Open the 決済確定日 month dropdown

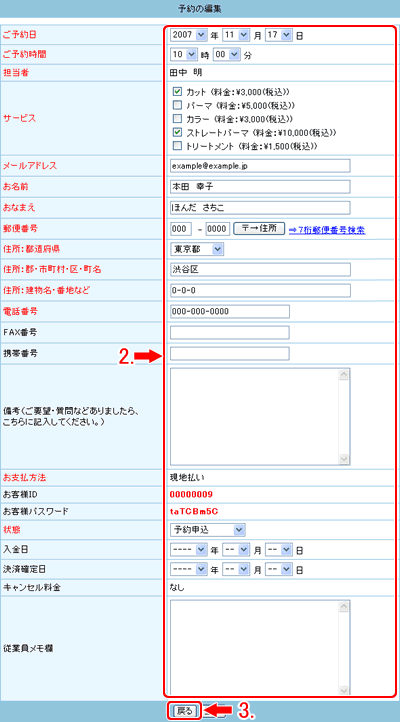(236, 570)
